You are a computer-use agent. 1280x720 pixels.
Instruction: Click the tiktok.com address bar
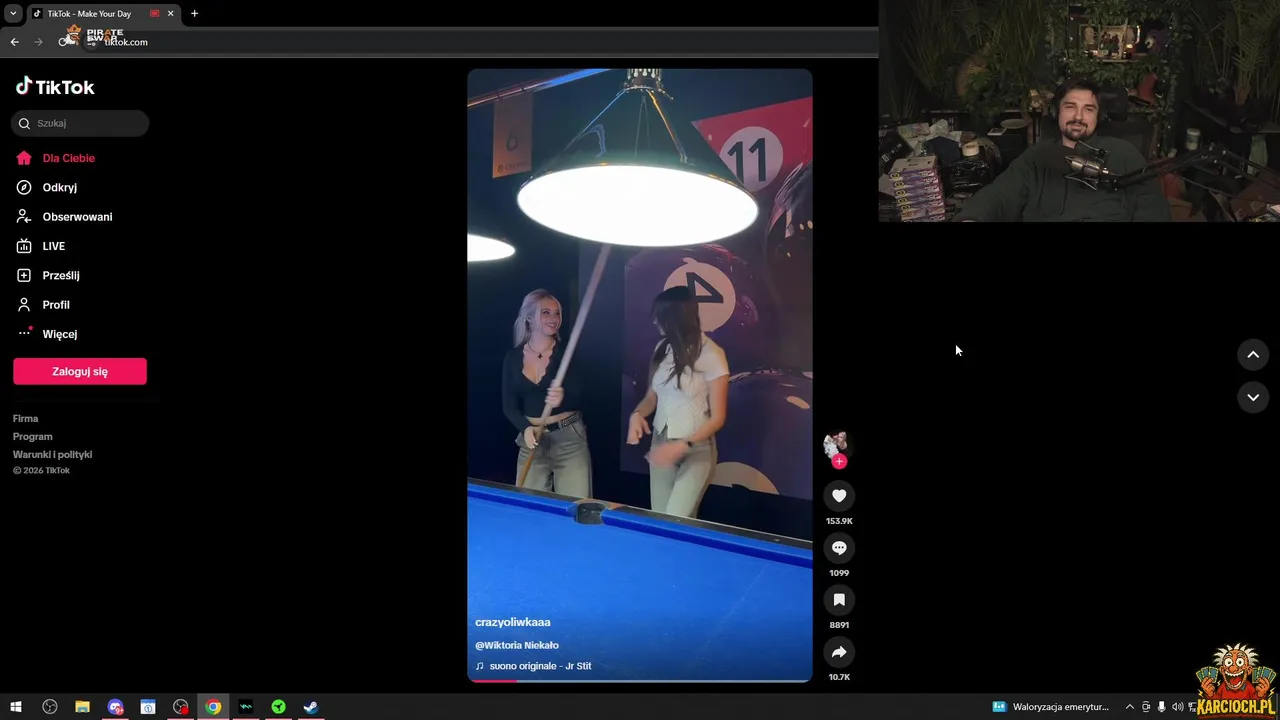pos(480,42)
